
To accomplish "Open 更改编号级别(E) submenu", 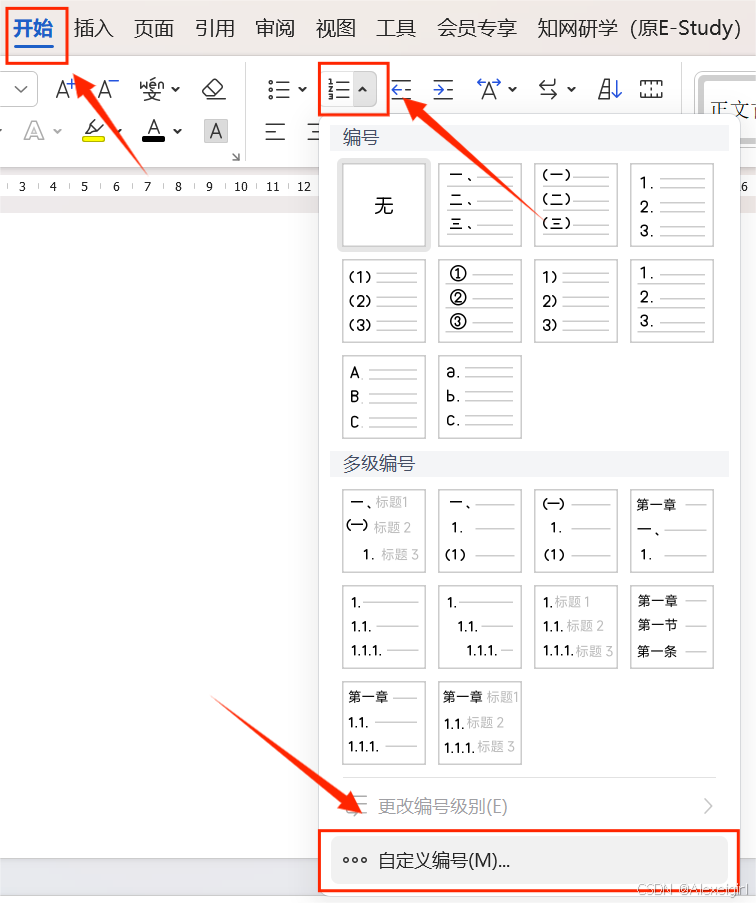I will pyautogui.click(x=530, y=806).
